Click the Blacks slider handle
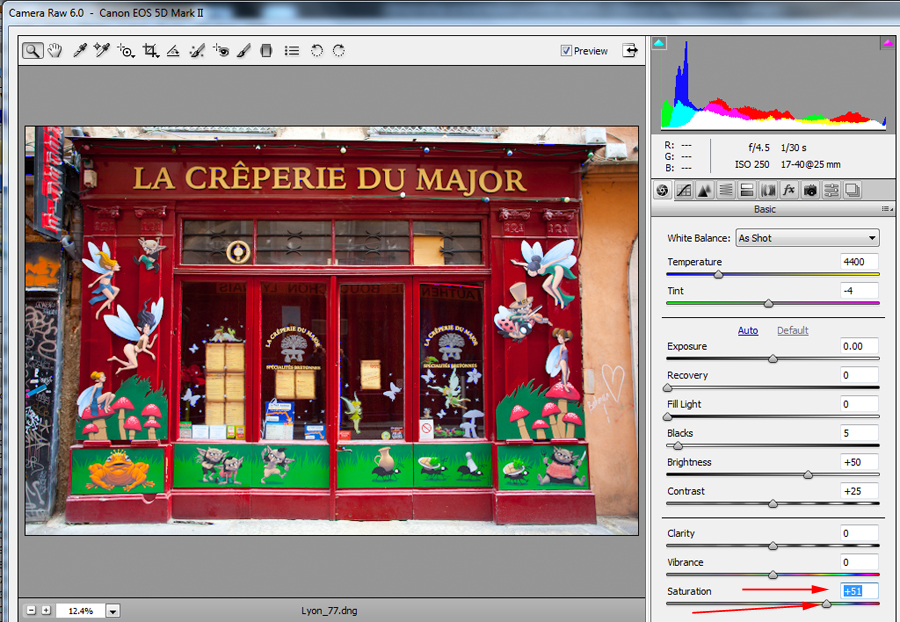Screen dimensions: 900x622 point(678,446)
